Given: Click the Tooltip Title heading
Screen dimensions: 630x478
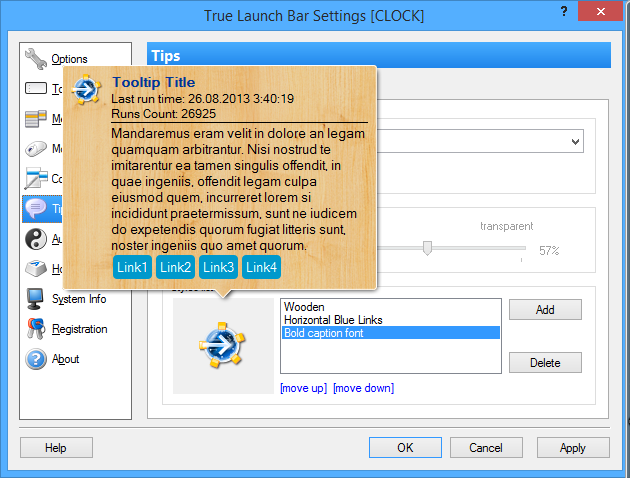Looking at the screenshot, I should (x=153, y=82).
